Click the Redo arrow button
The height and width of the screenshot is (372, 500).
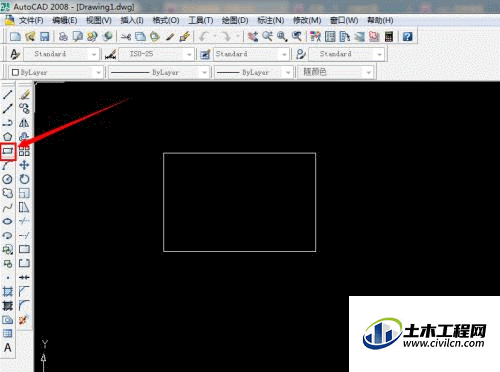tap(227, 36)
